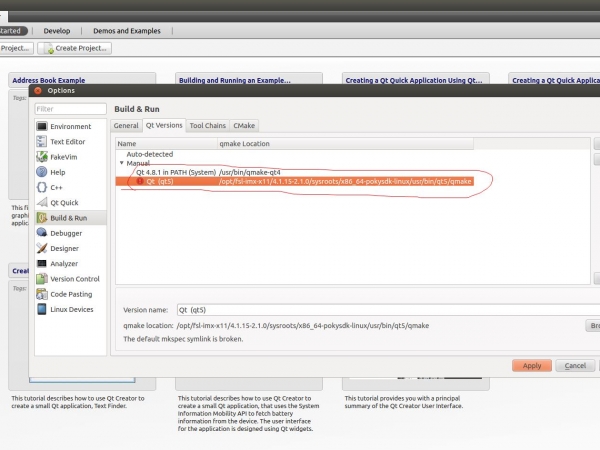Image resolution: width=600 pixels, height=450 pixels.
Task: Select the Qt Quick category
Action: tap(65, 202)
